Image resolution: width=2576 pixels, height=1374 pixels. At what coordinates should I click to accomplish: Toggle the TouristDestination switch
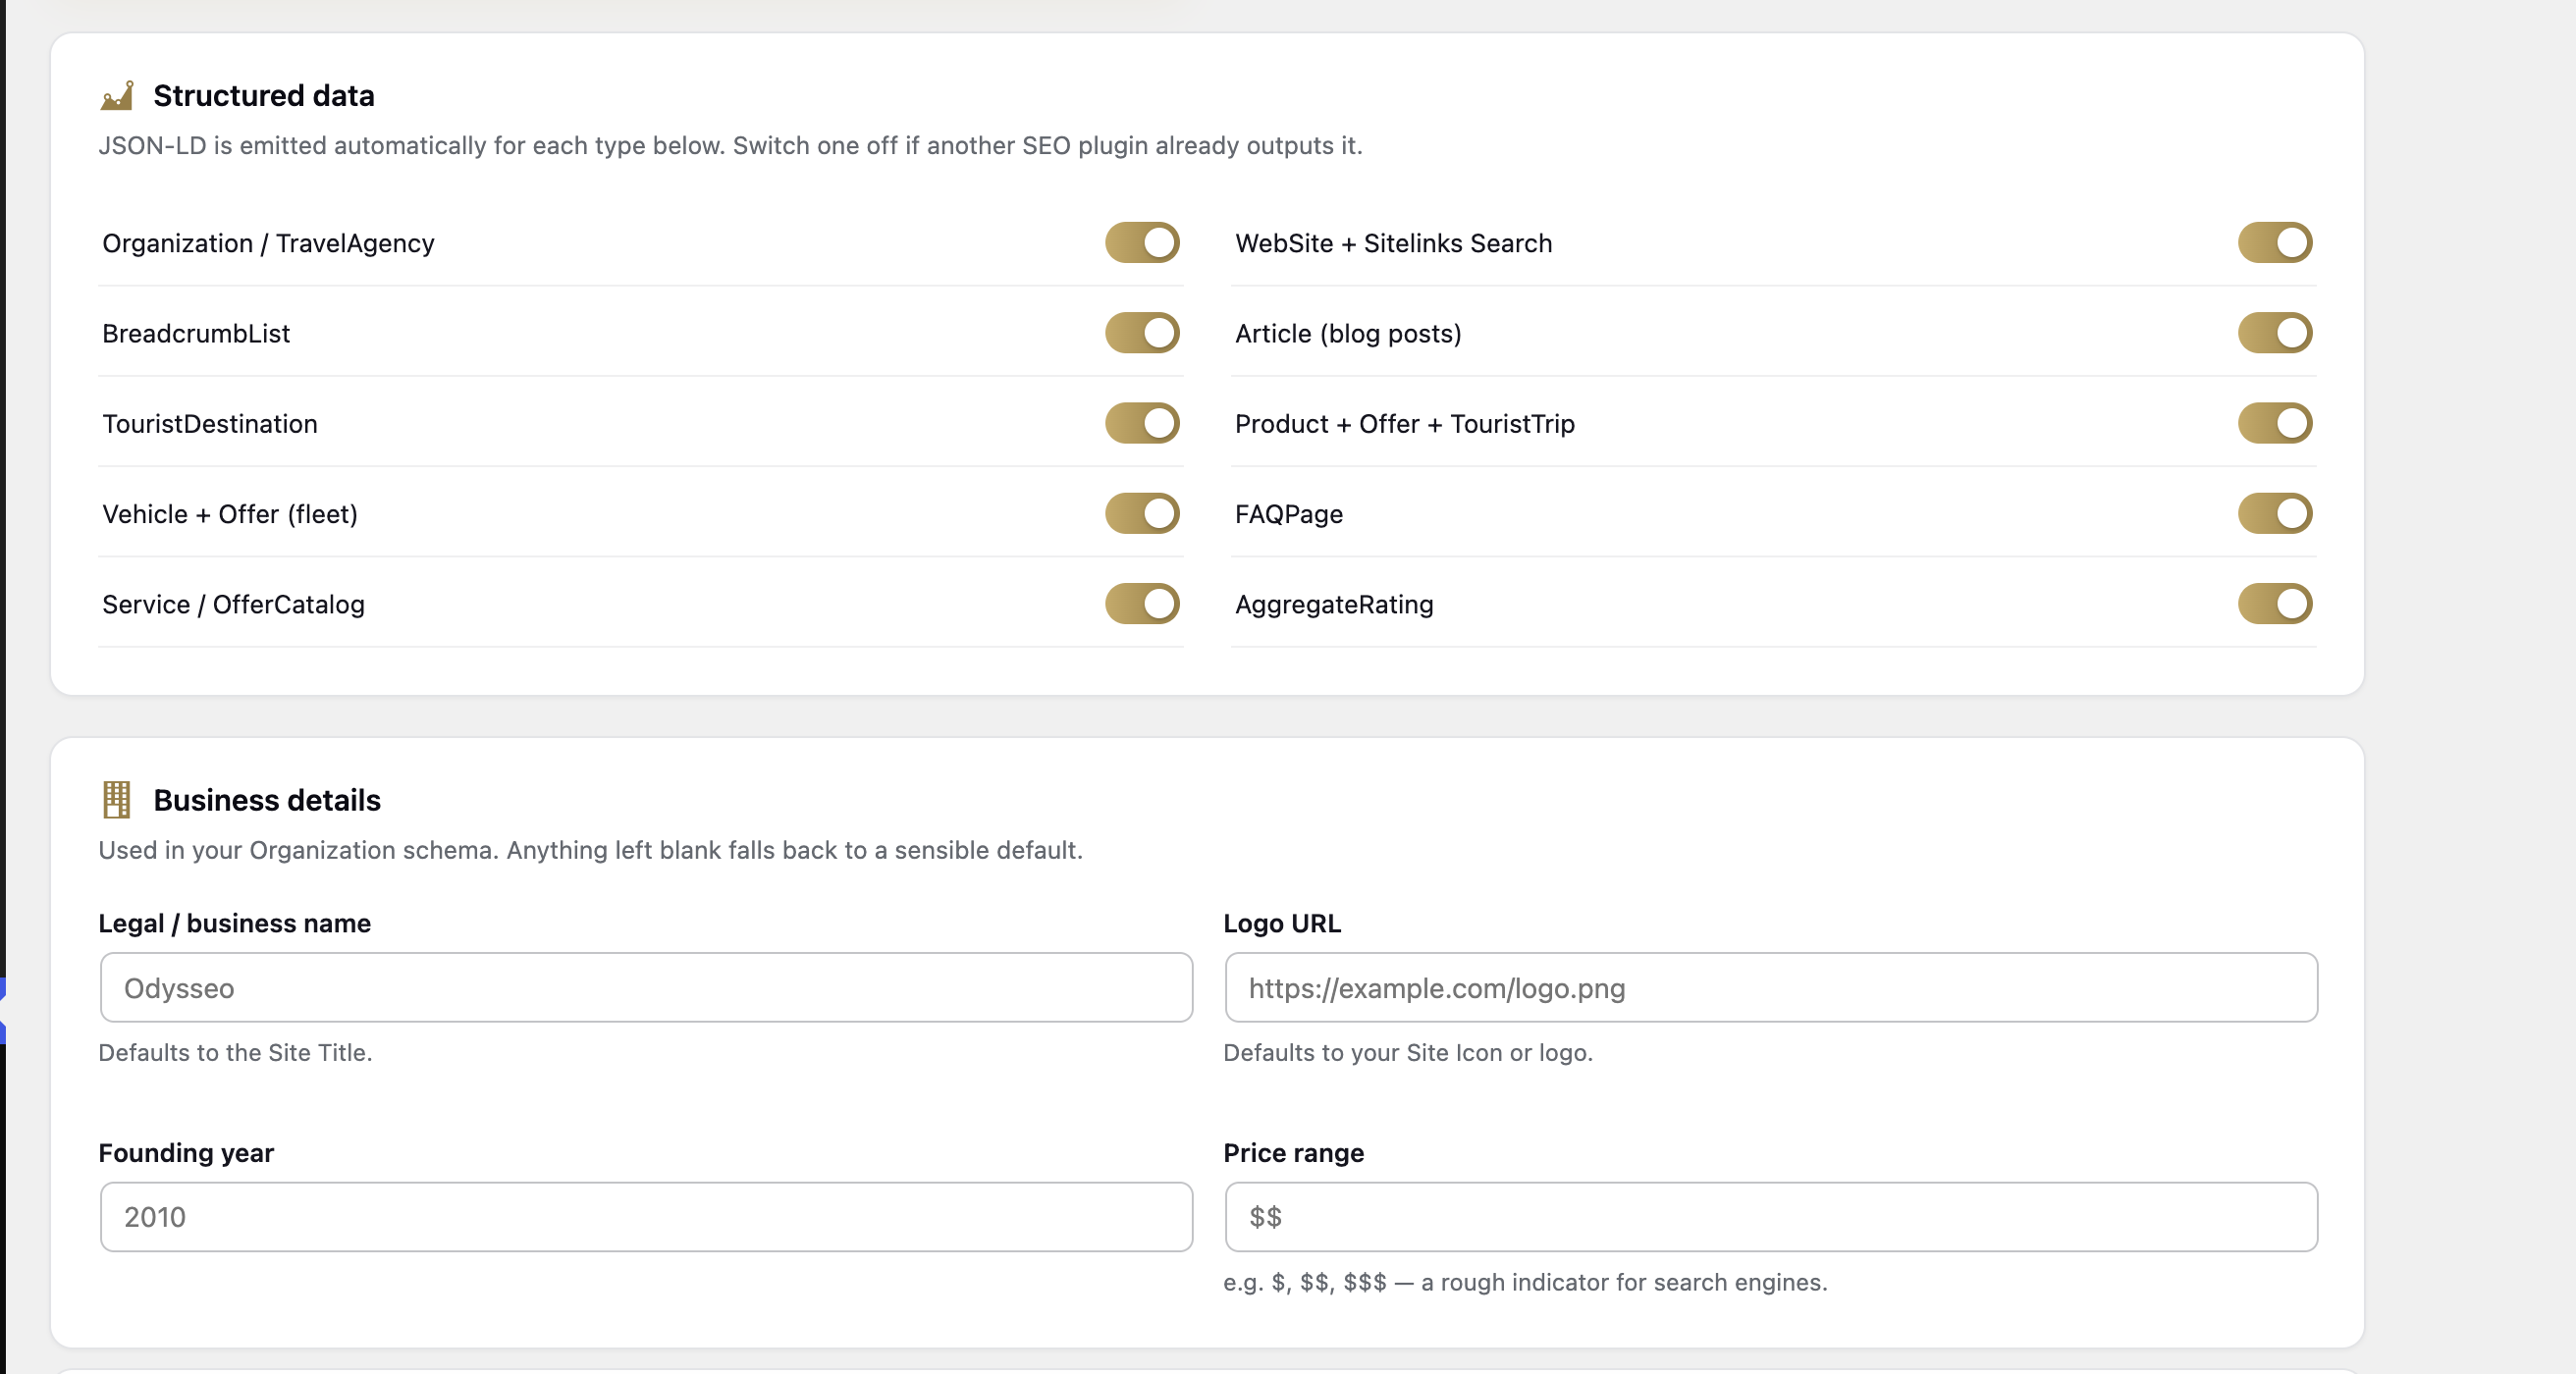(x=1142, y=423)
